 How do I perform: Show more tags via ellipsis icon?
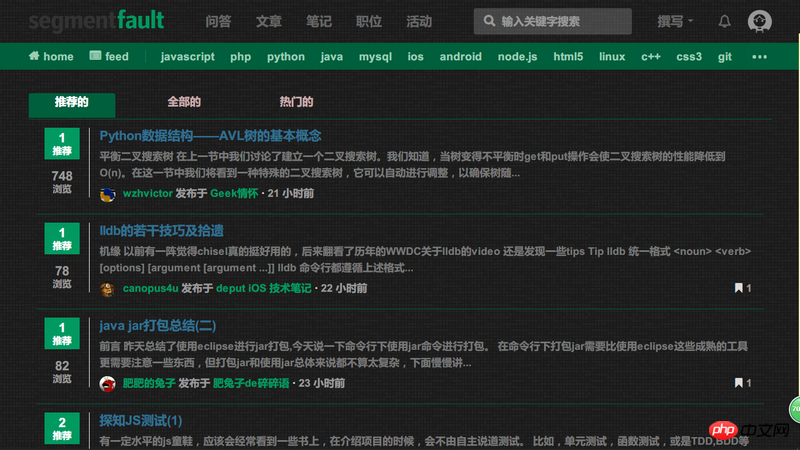point(759,57)
